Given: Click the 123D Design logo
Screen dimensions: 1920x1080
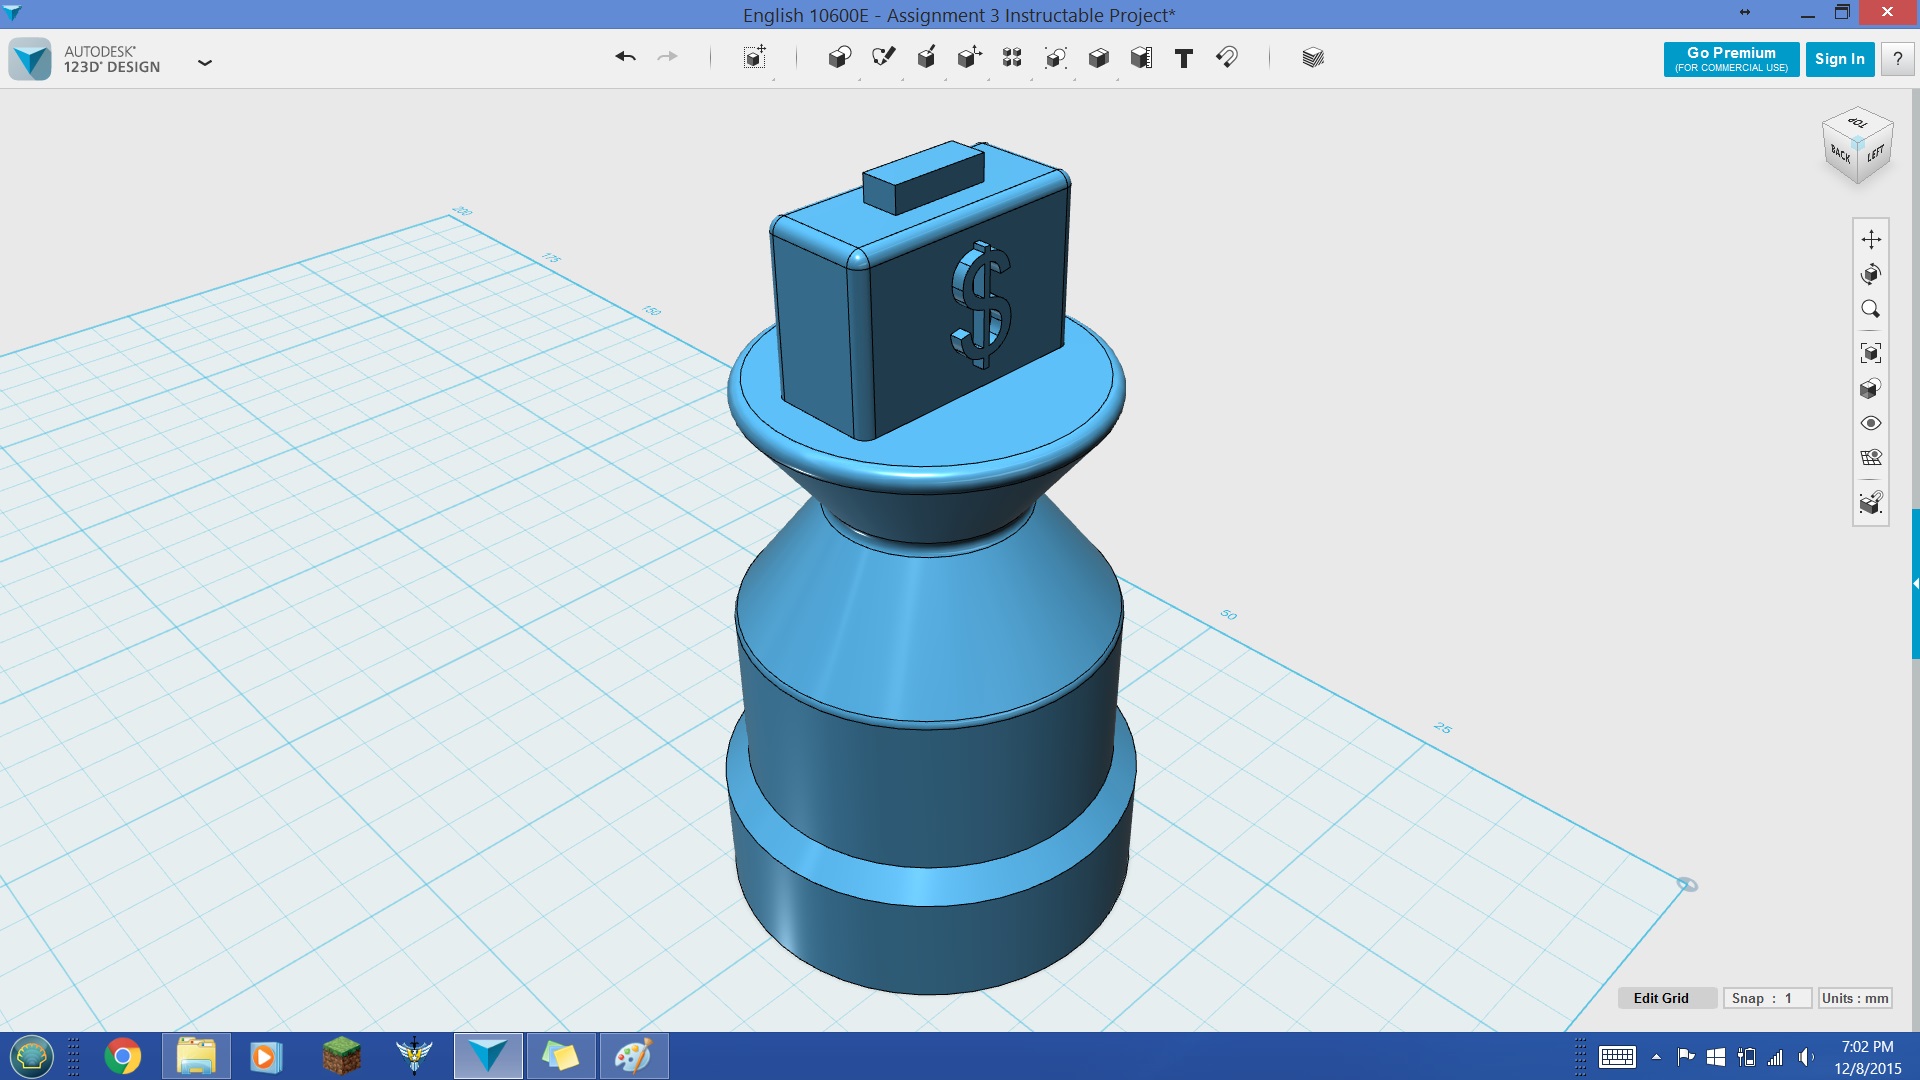Looking at the screenshot, I should [x=30, y=59].
